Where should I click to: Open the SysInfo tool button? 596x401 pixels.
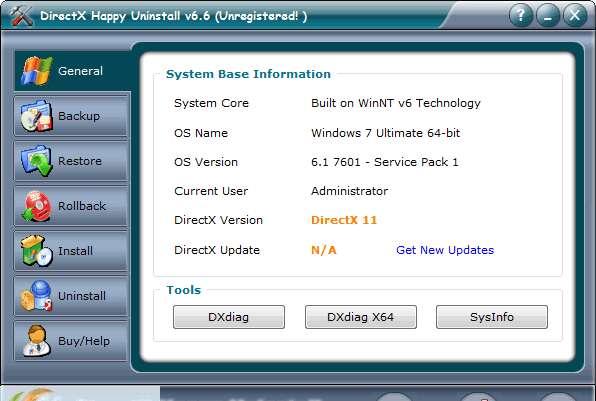coord(492,317)
